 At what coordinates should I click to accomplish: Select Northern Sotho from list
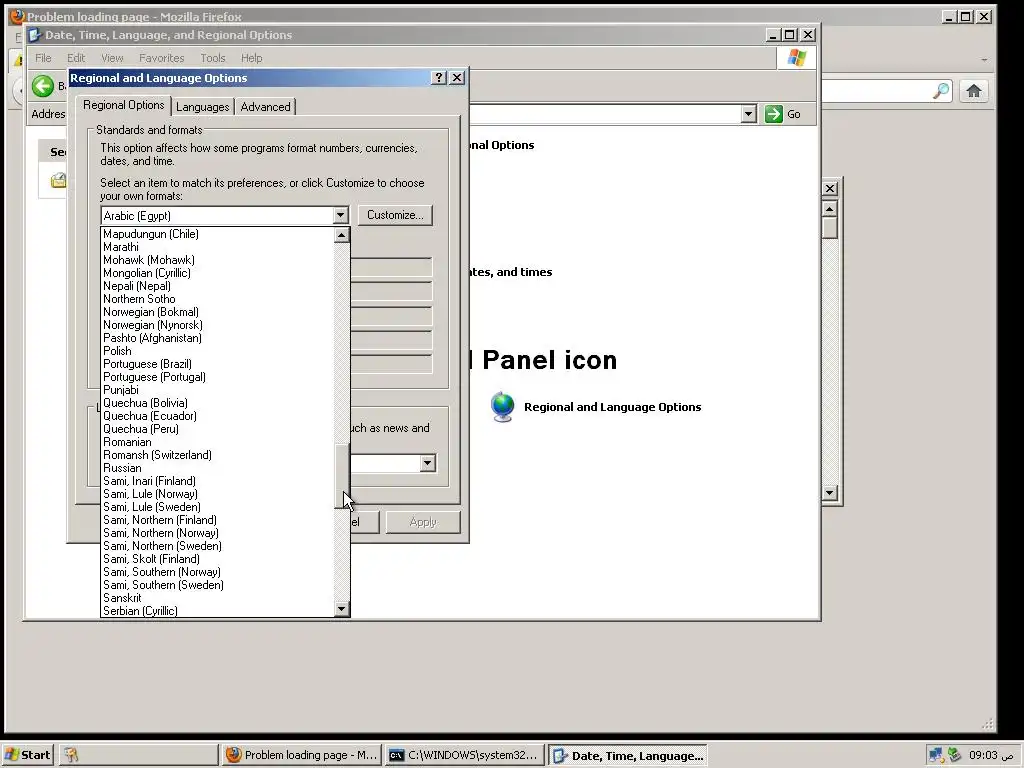217,299
